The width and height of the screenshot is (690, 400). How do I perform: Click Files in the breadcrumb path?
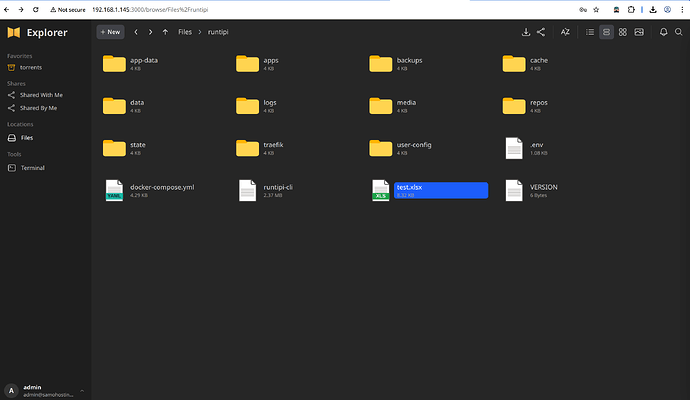184,32
